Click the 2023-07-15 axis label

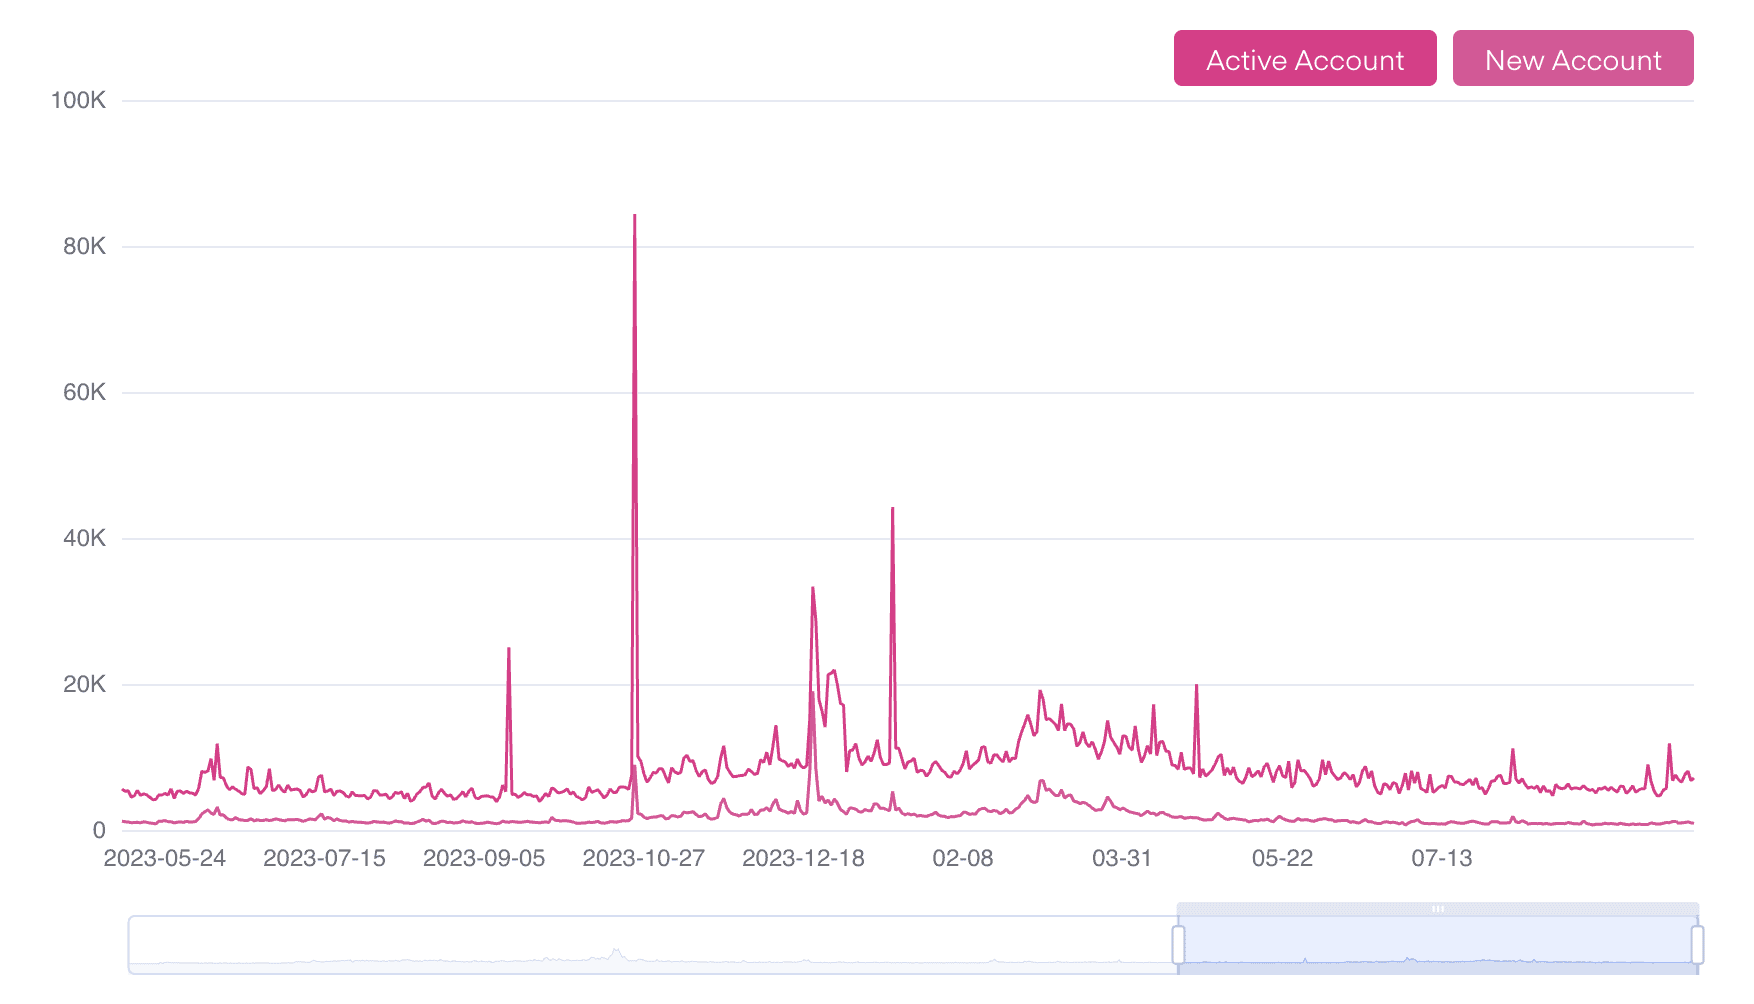(x=324, y=858)
